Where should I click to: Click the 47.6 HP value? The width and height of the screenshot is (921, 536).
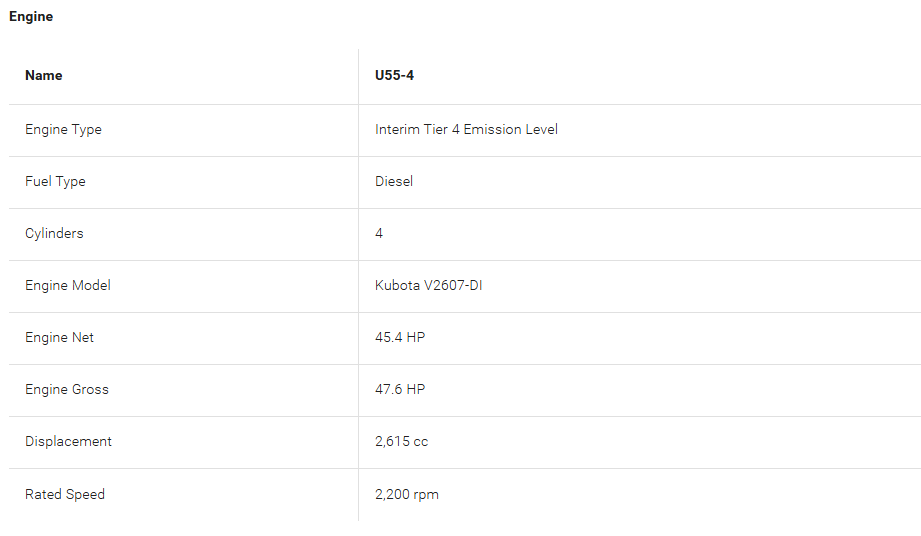click(400, 389)
